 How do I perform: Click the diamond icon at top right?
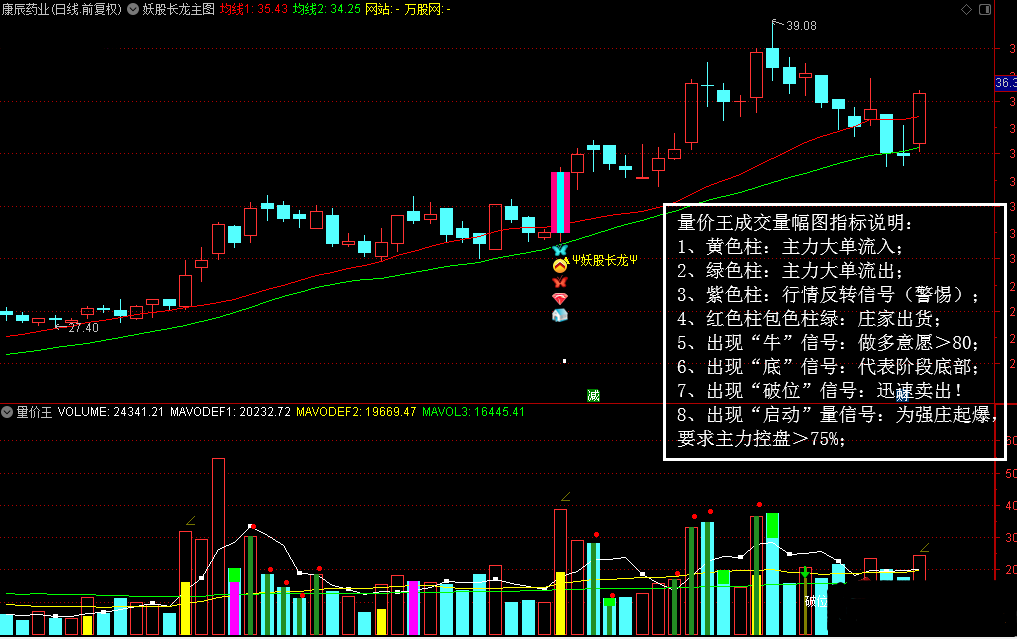click(x=966, y=9)
